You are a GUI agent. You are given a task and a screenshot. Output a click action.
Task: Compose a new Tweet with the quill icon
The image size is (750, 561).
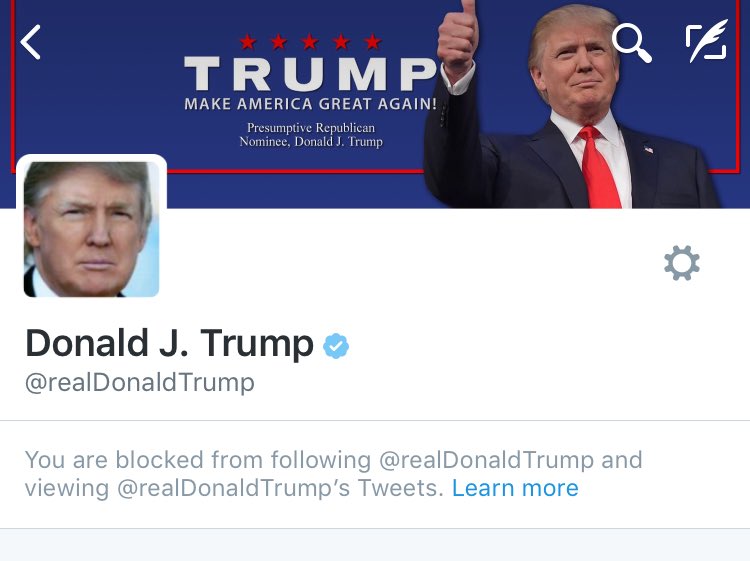pyautogui.click(x=706, y=41)
